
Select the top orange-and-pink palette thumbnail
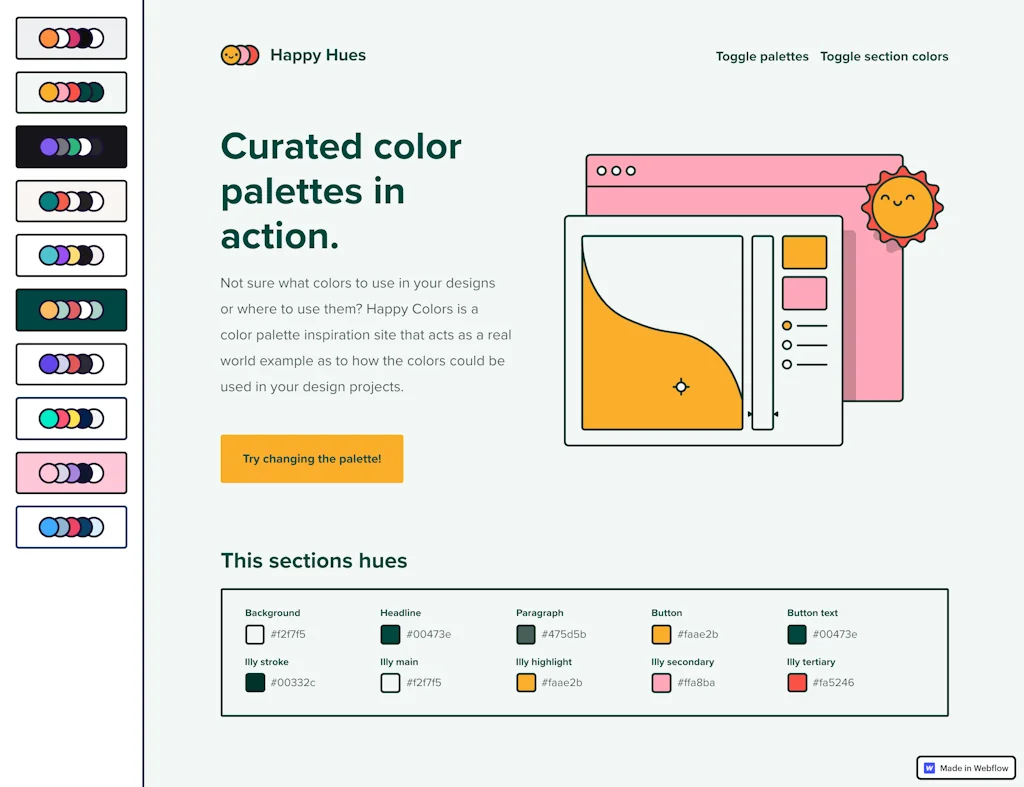pos(70,38)
